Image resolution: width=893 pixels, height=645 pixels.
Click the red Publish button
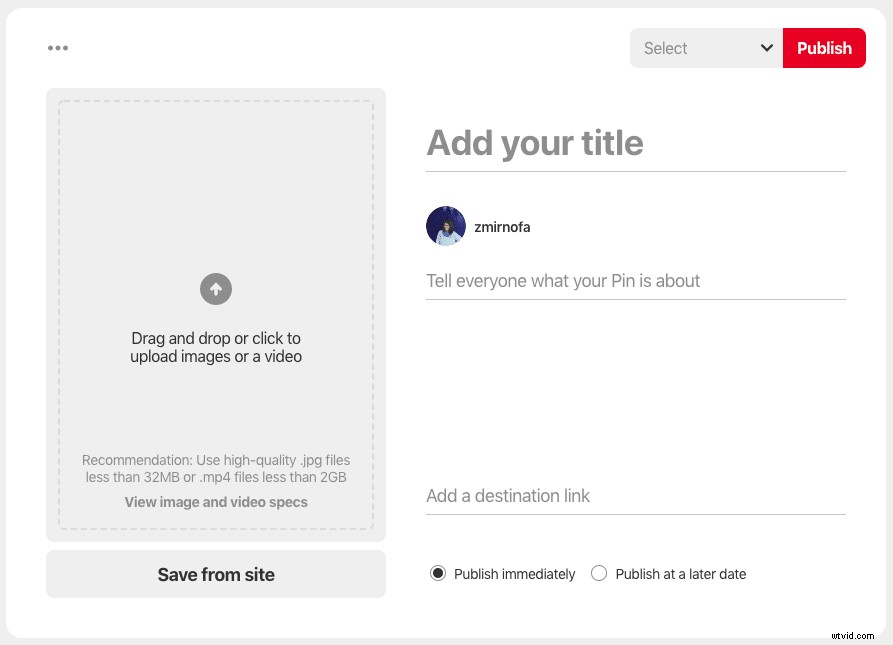(x=824, y=48)
